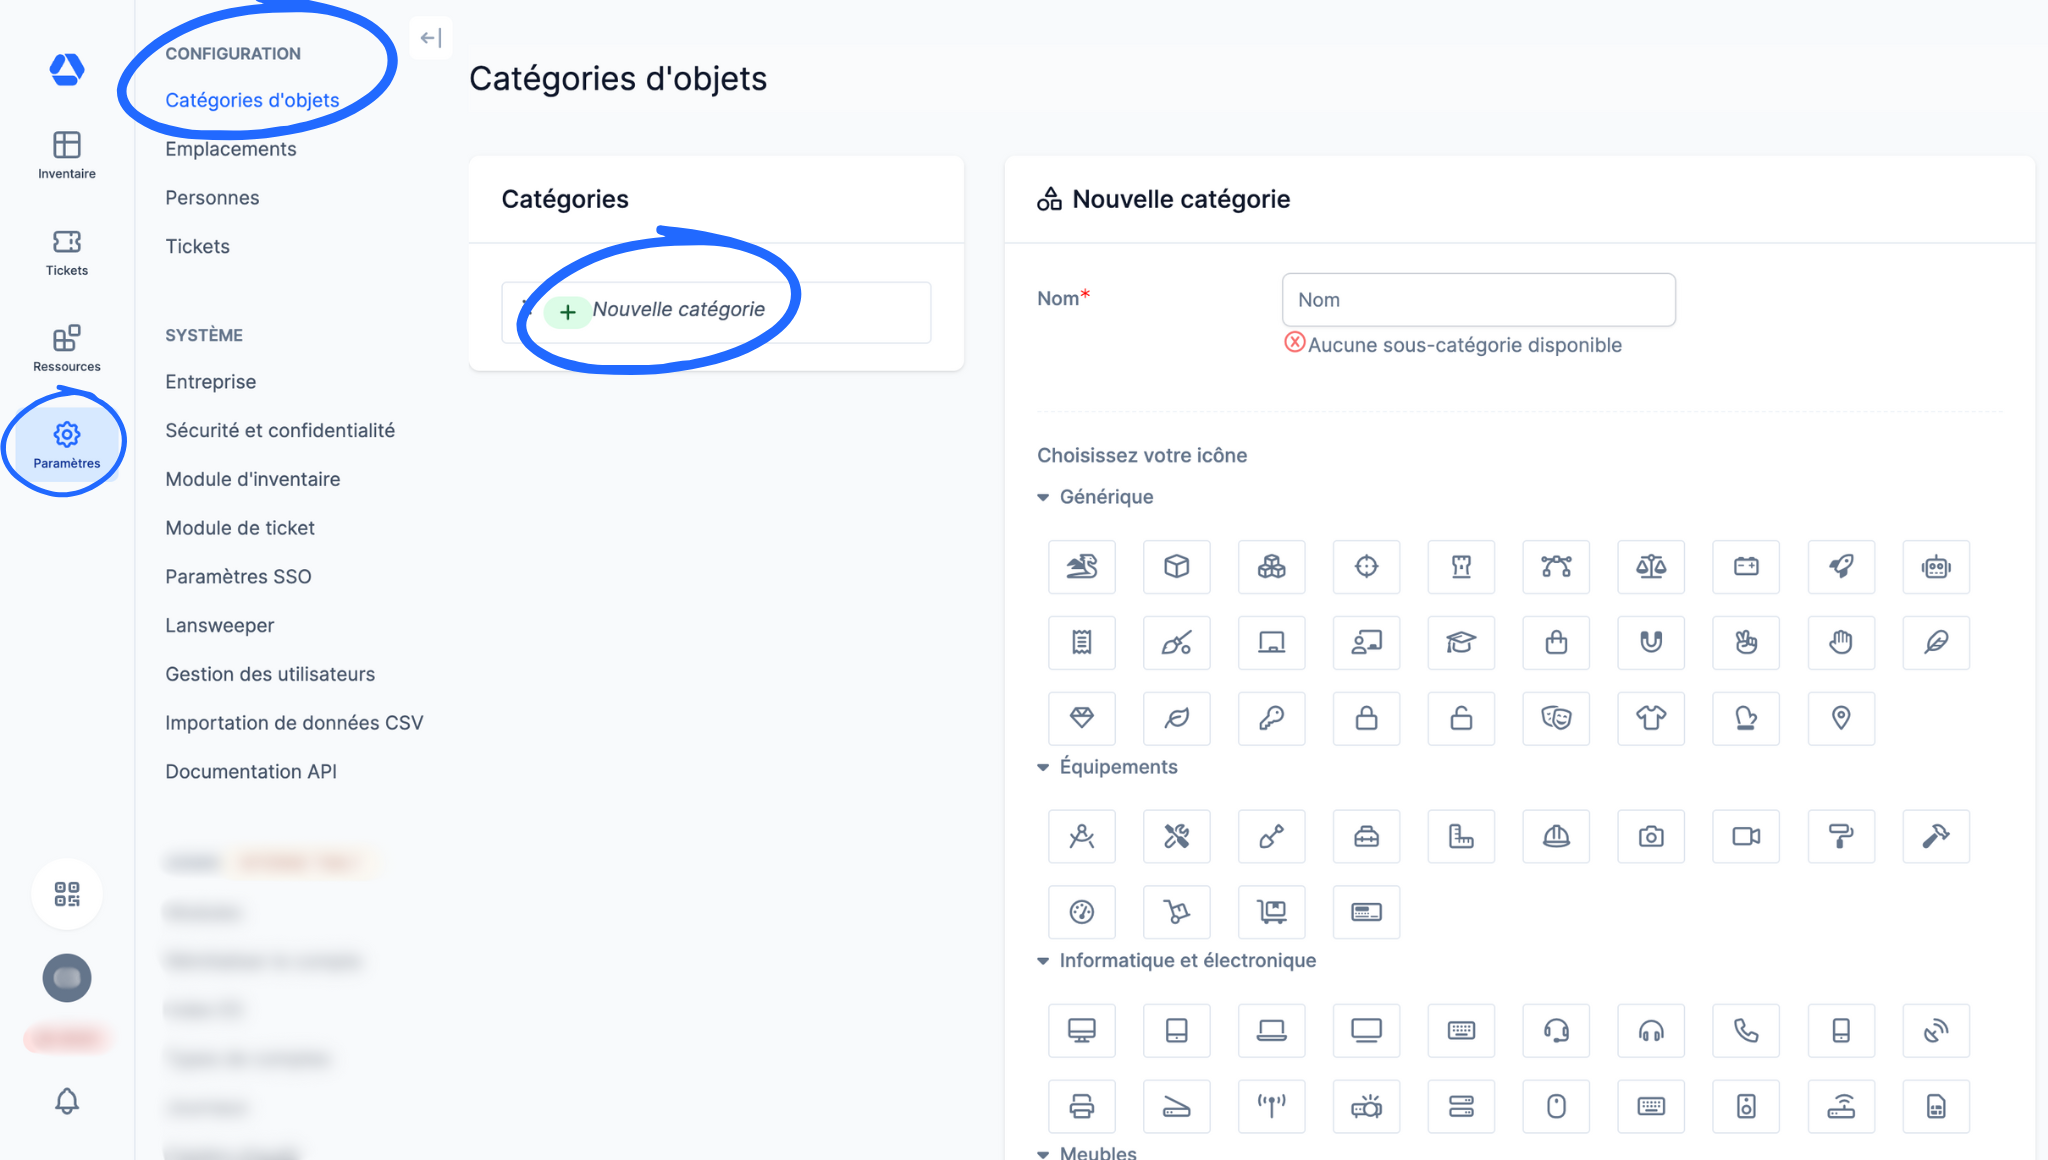
Task: Select the headset icon under Informatique
Action: coord(1556,1030)
